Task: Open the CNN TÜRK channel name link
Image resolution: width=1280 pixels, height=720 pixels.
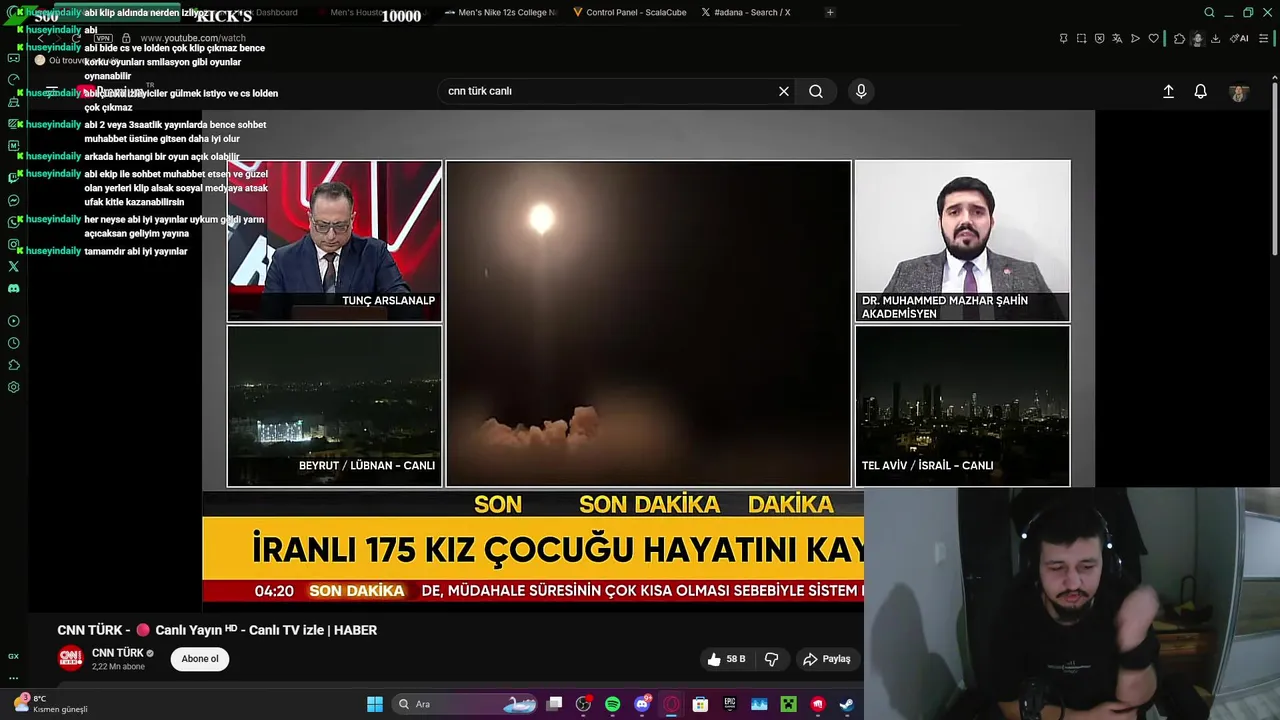Action: pos(118,653)
